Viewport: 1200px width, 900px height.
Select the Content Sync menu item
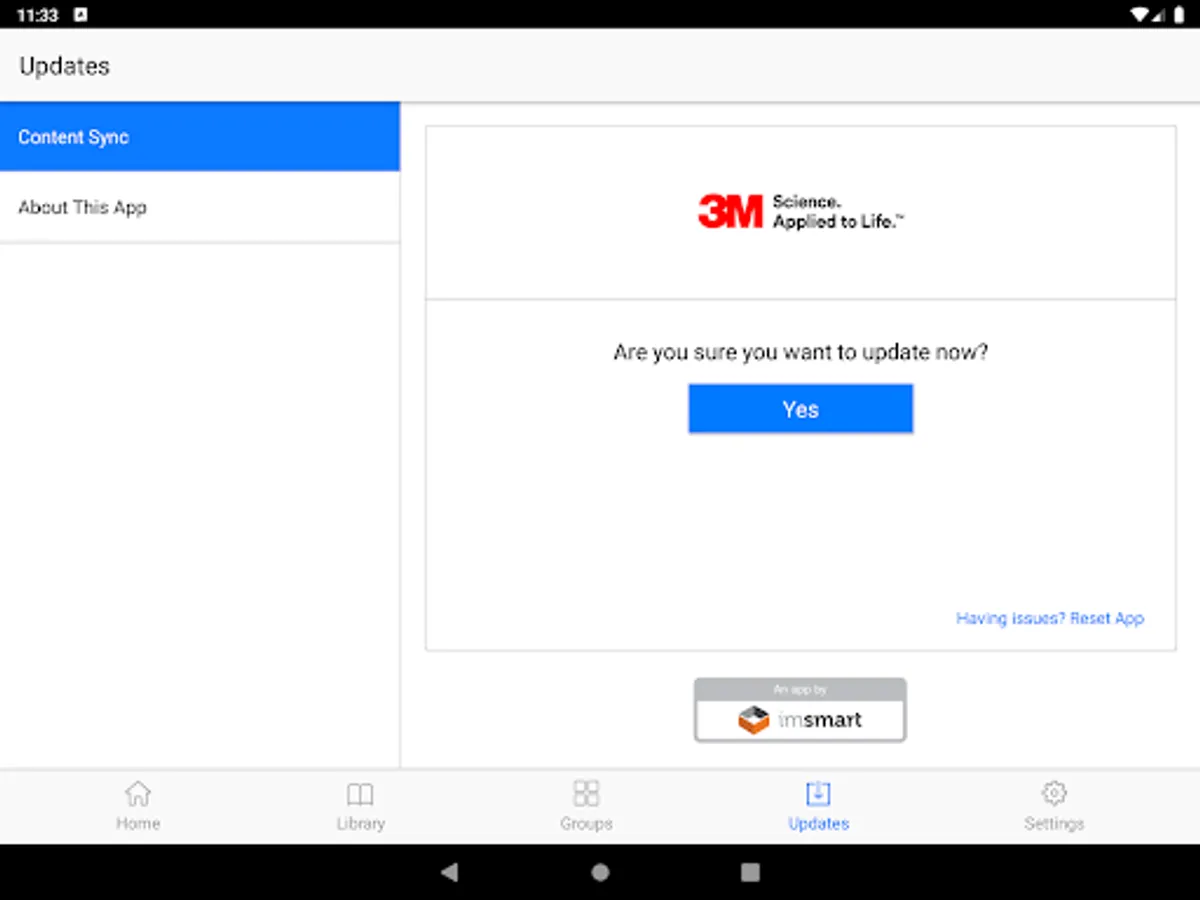pyautogui.click(x=200, y=137)
